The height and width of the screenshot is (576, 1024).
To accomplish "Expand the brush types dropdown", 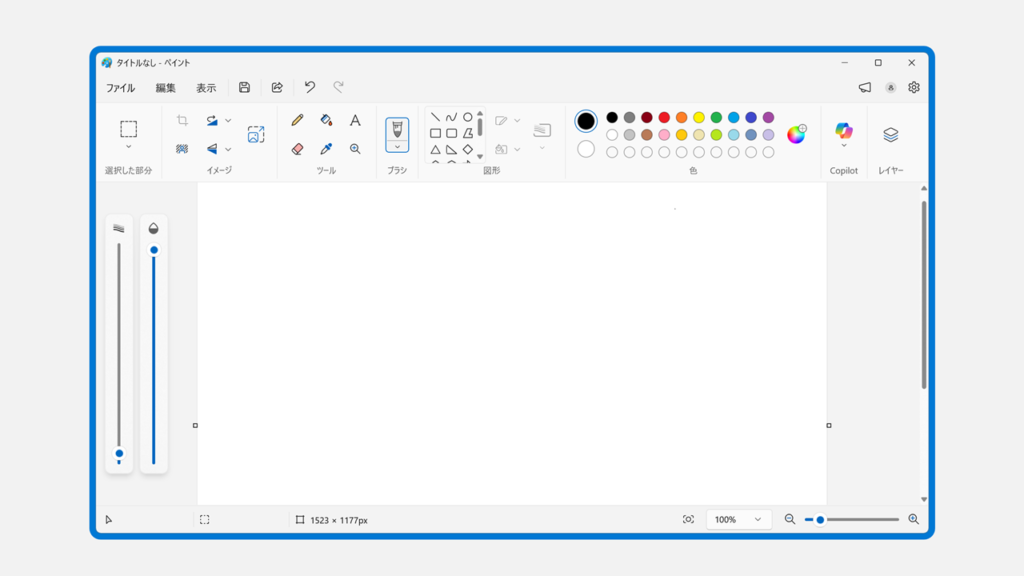I will click(x=397, y=147).
